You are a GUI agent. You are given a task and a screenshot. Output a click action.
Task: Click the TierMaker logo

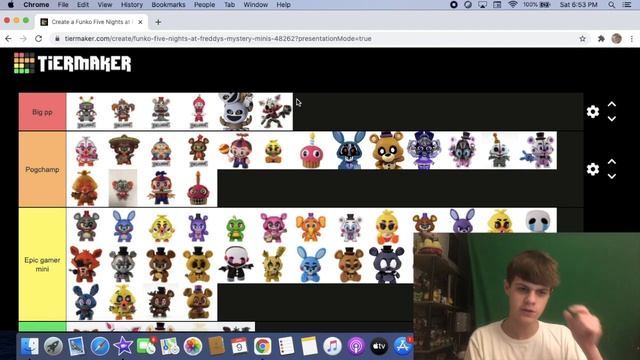(72, 63)
